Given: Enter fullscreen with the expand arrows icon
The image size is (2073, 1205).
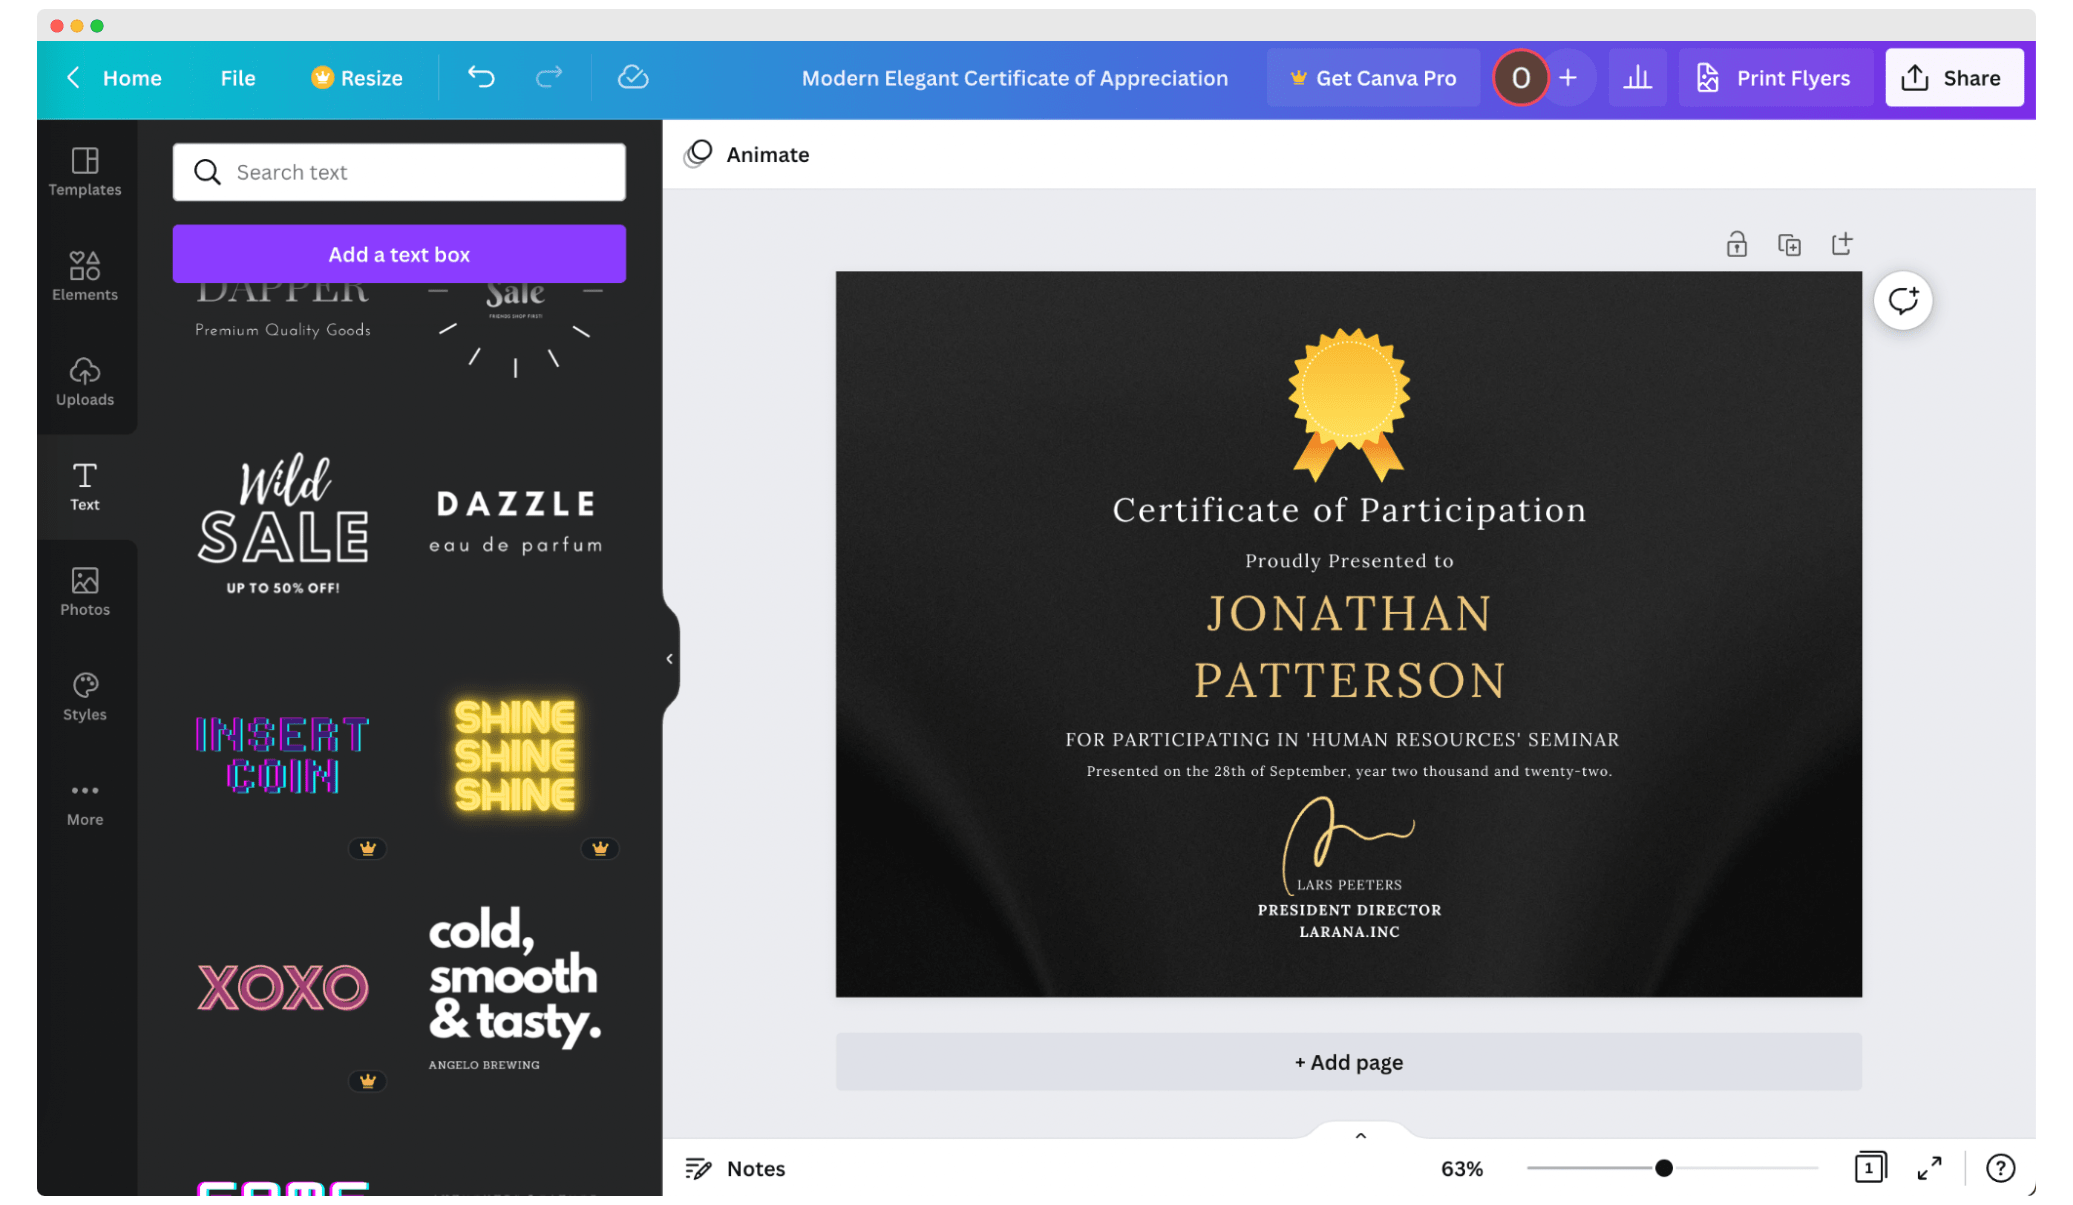Looking at the screenshot, I should (x=1929, y=1167).
